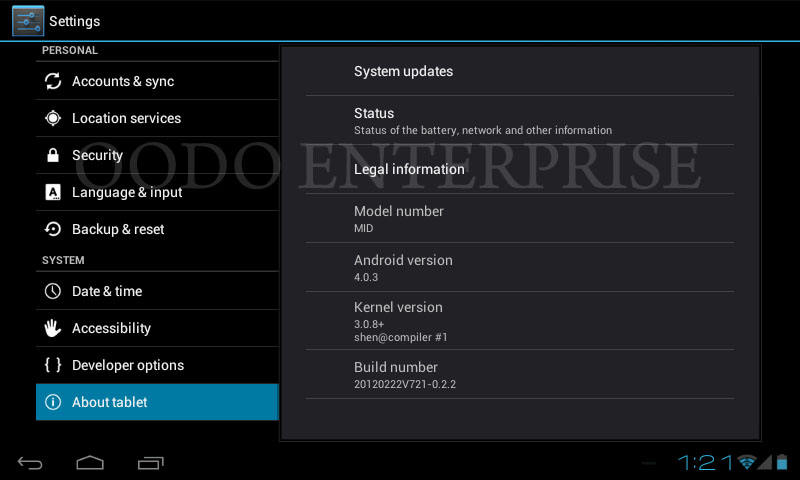This screenshot has width=800, height=480.
Task: Open System updates entry
Action: [x=520, y=71]
